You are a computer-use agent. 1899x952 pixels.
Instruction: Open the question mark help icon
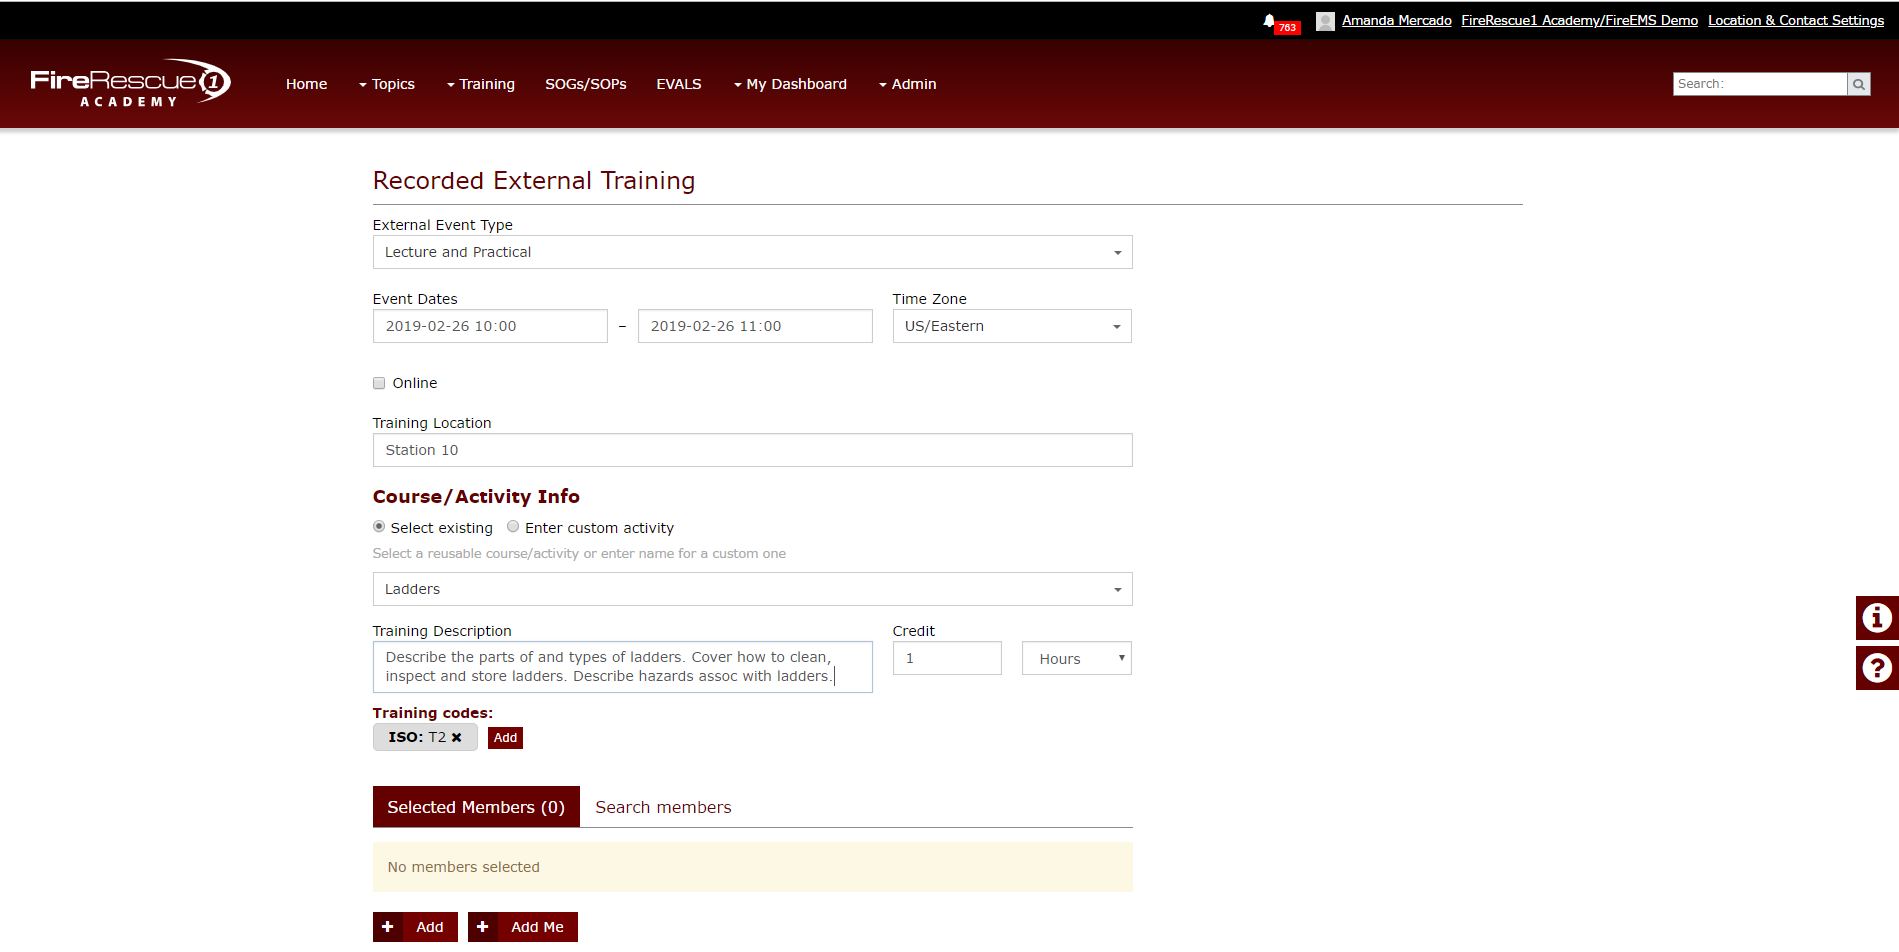[x=1877, y=668]
